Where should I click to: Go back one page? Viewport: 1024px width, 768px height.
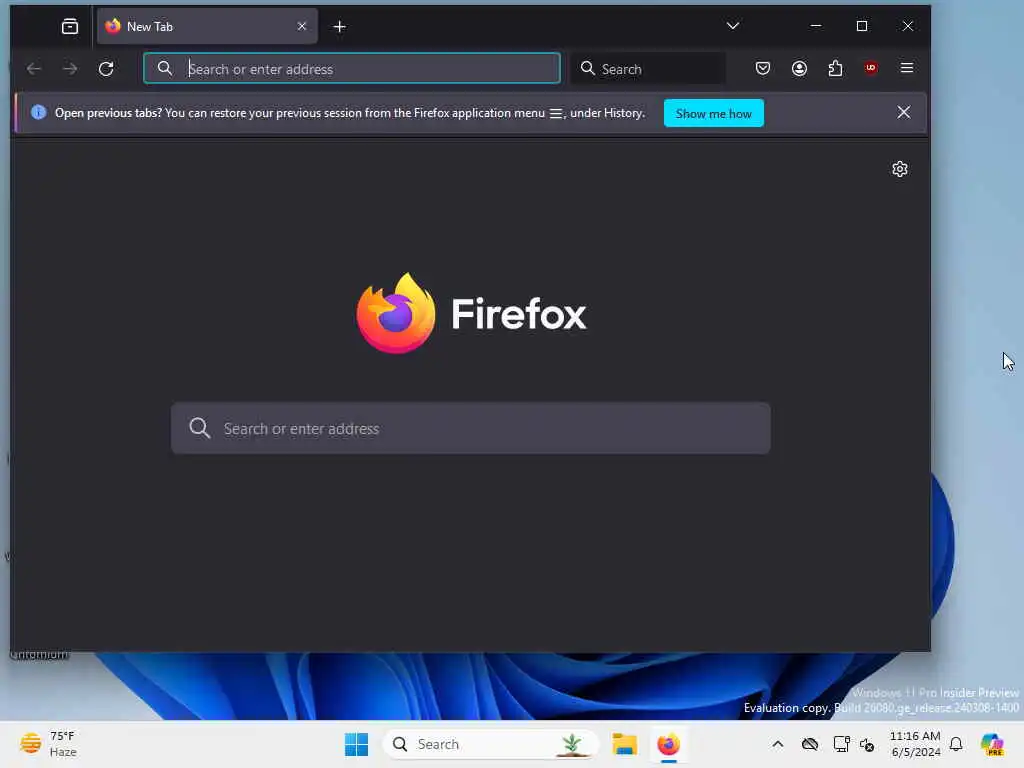point(34,68)
